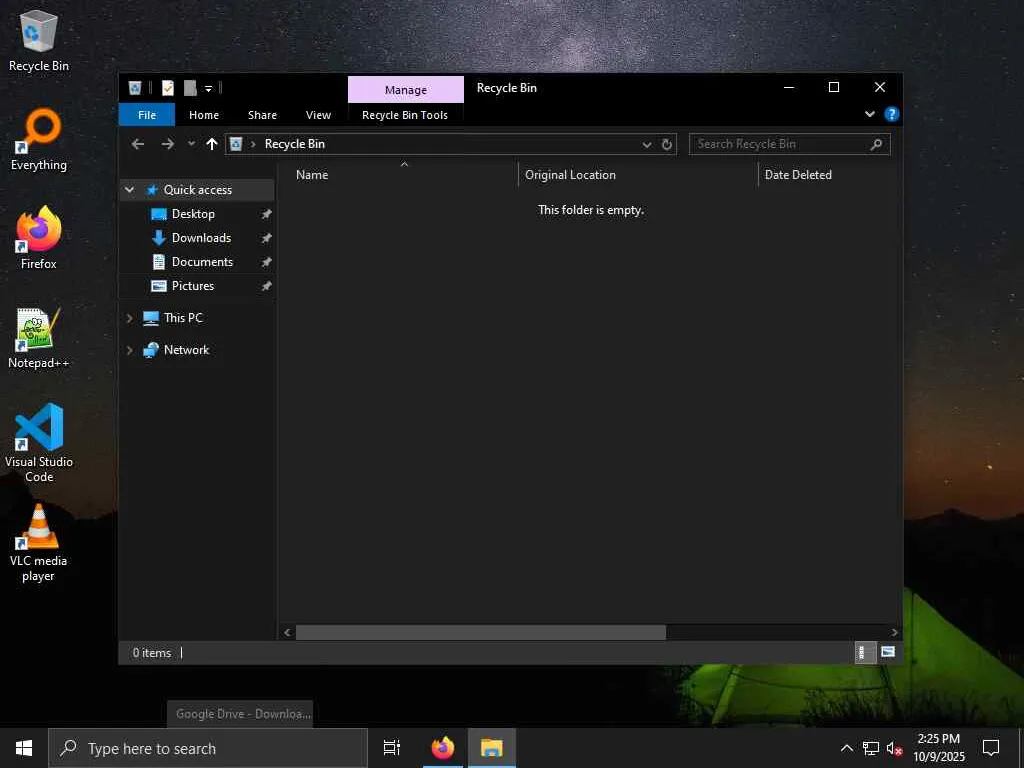Click the network tray icon
Viewport: 1024px width, 768px height.
[871, 748]
